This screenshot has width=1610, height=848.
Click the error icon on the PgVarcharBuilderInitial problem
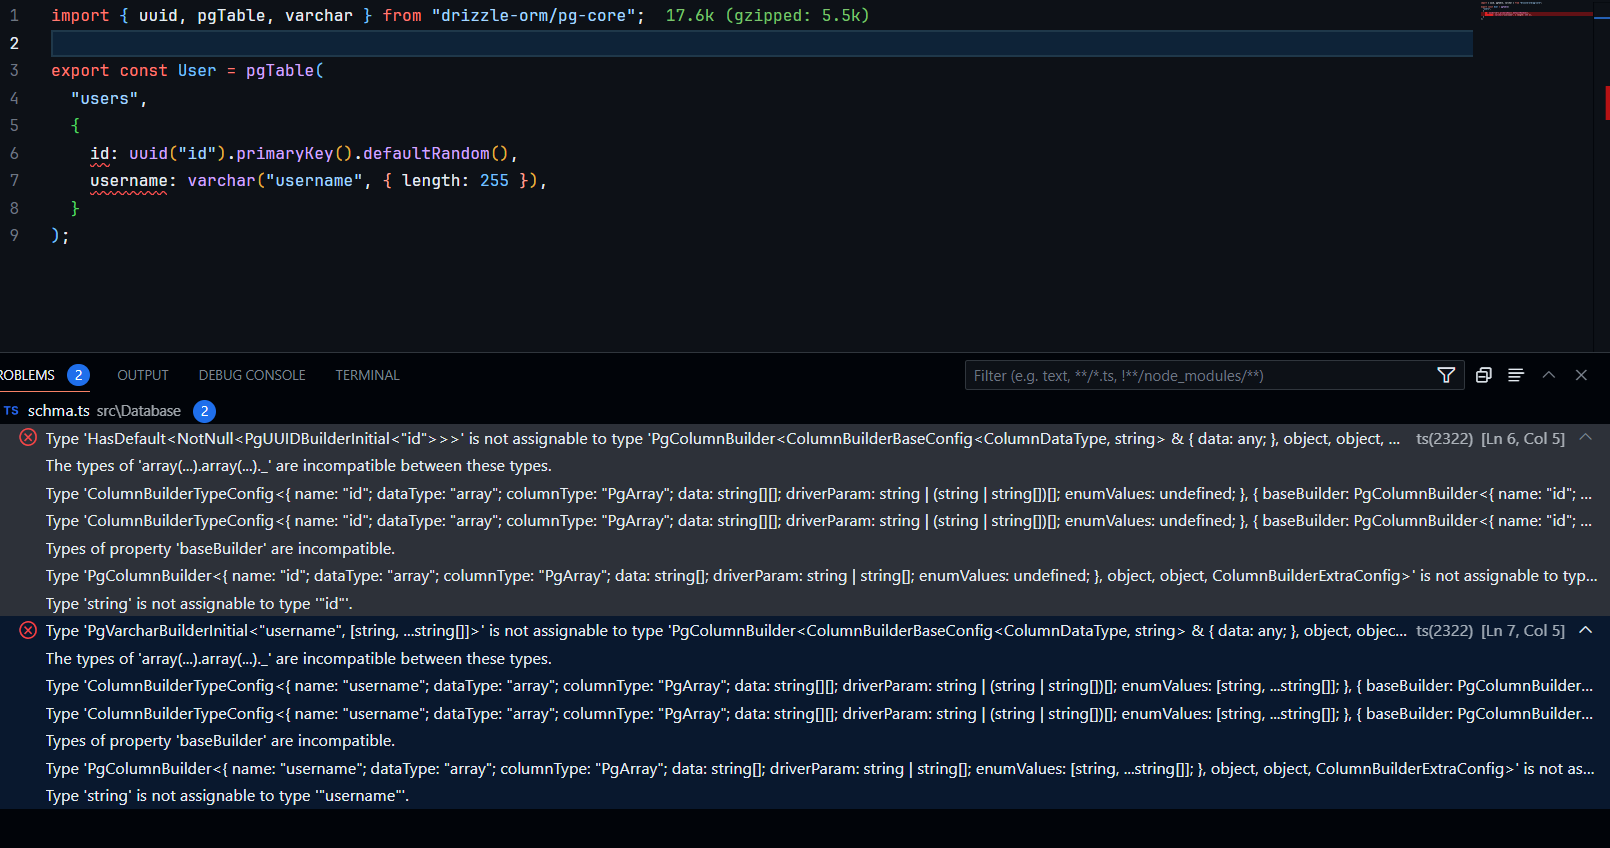[x=28, y=630]
